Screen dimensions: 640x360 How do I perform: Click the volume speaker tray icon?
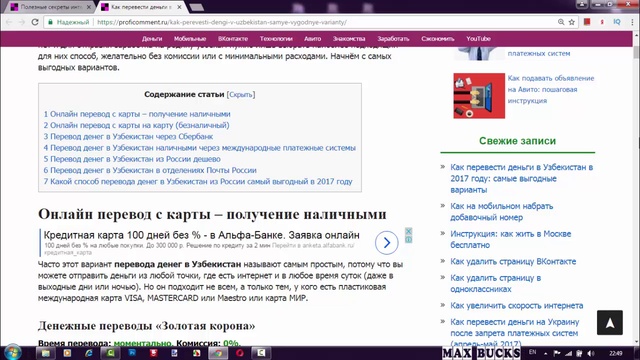tap(591, 353)
